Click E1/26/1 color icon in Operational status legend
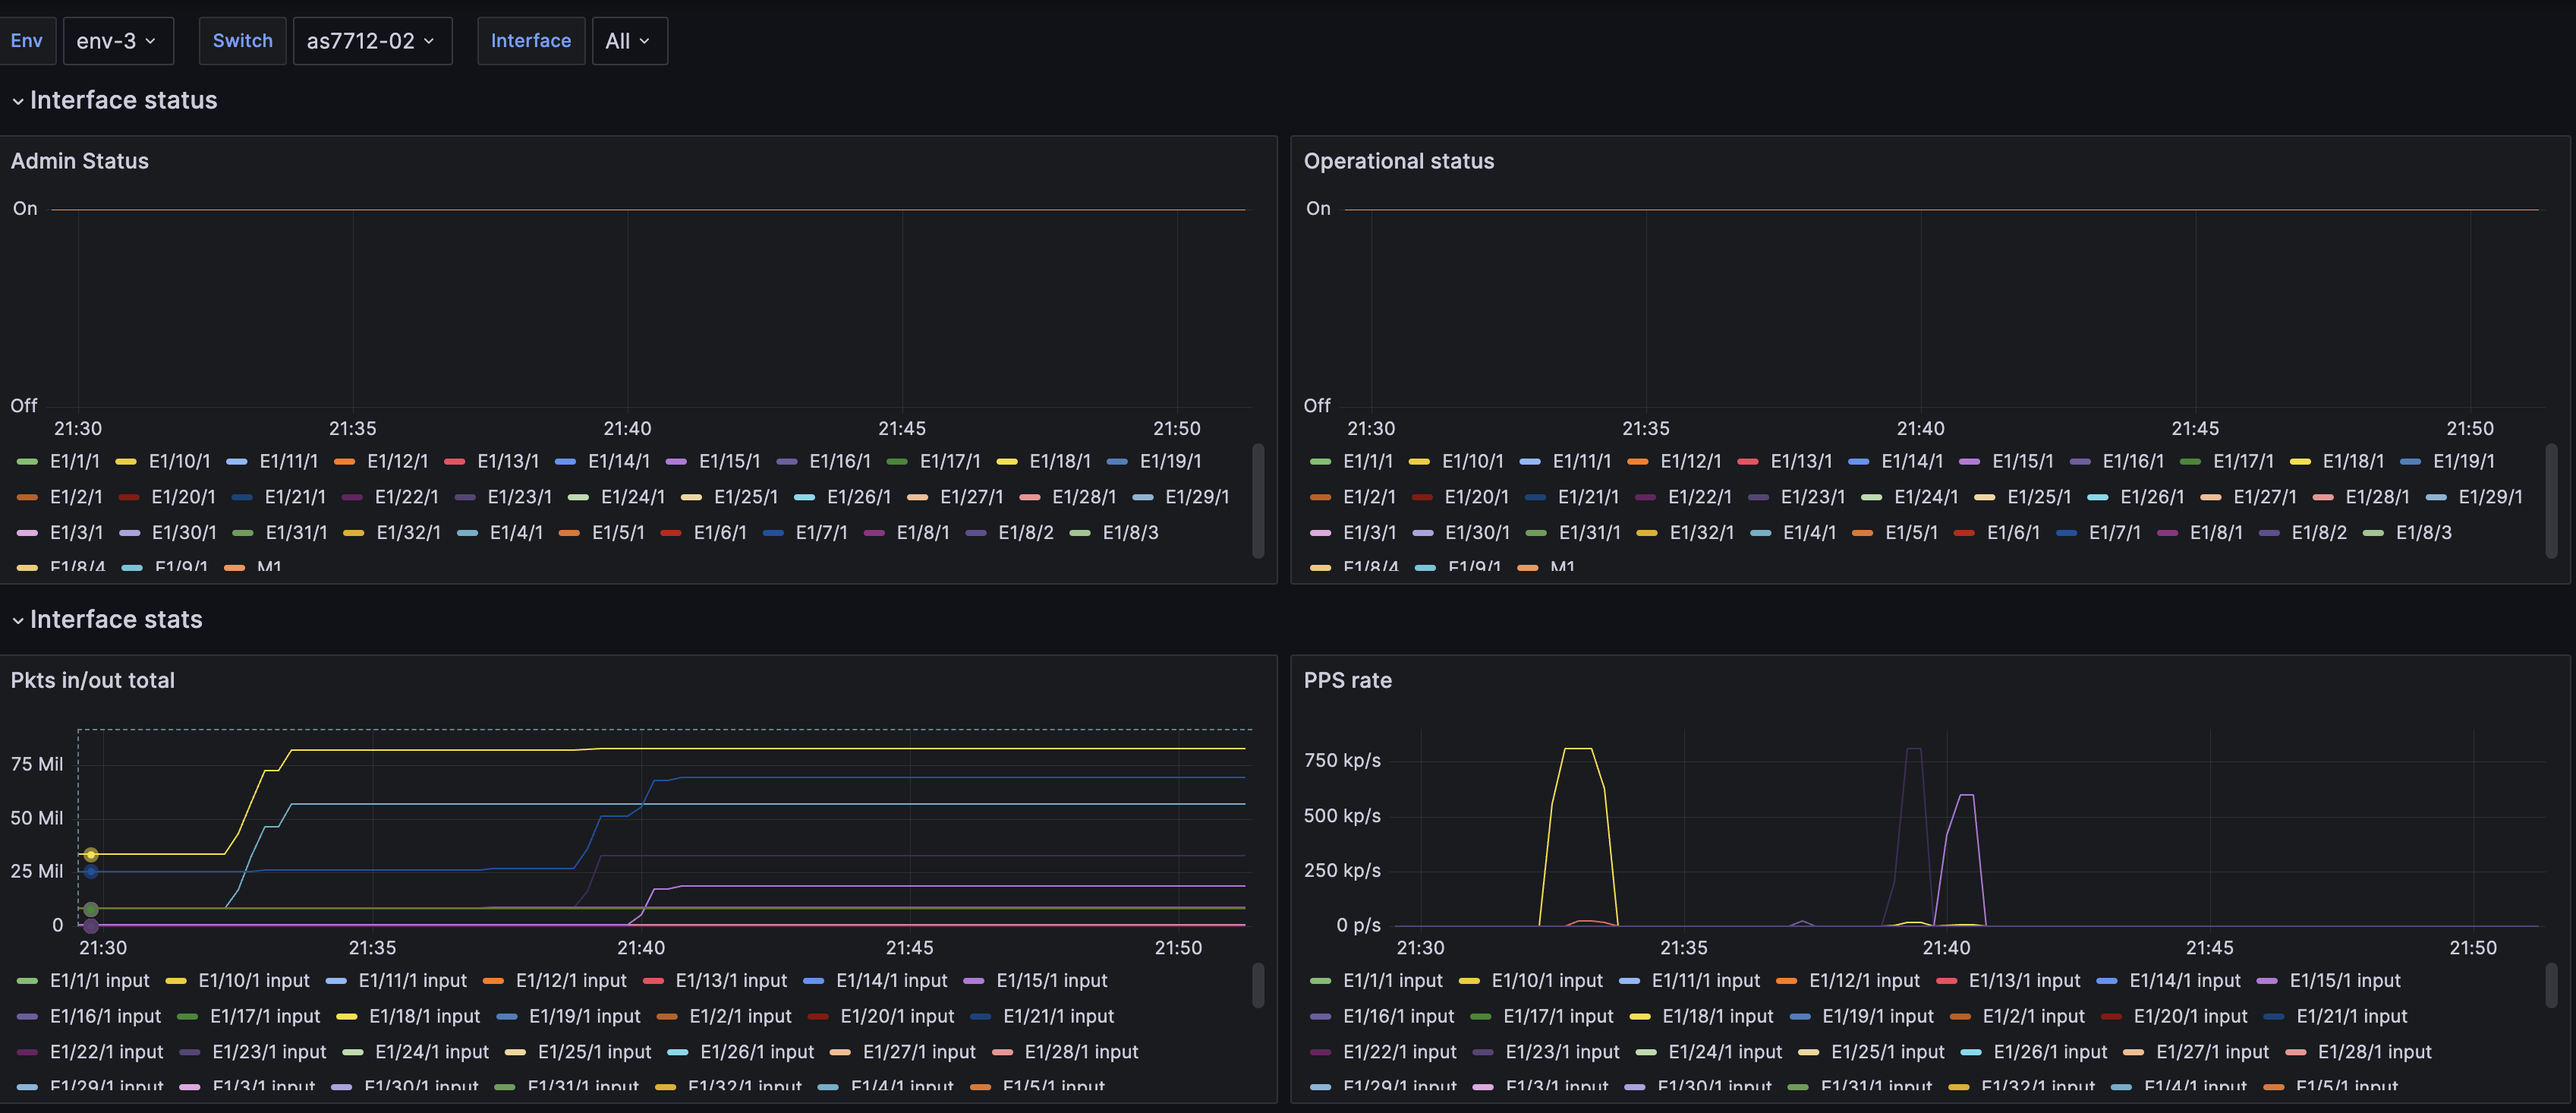Image resolution: width=2576 pixels, height=1113 pixels. pos(2097,497)
